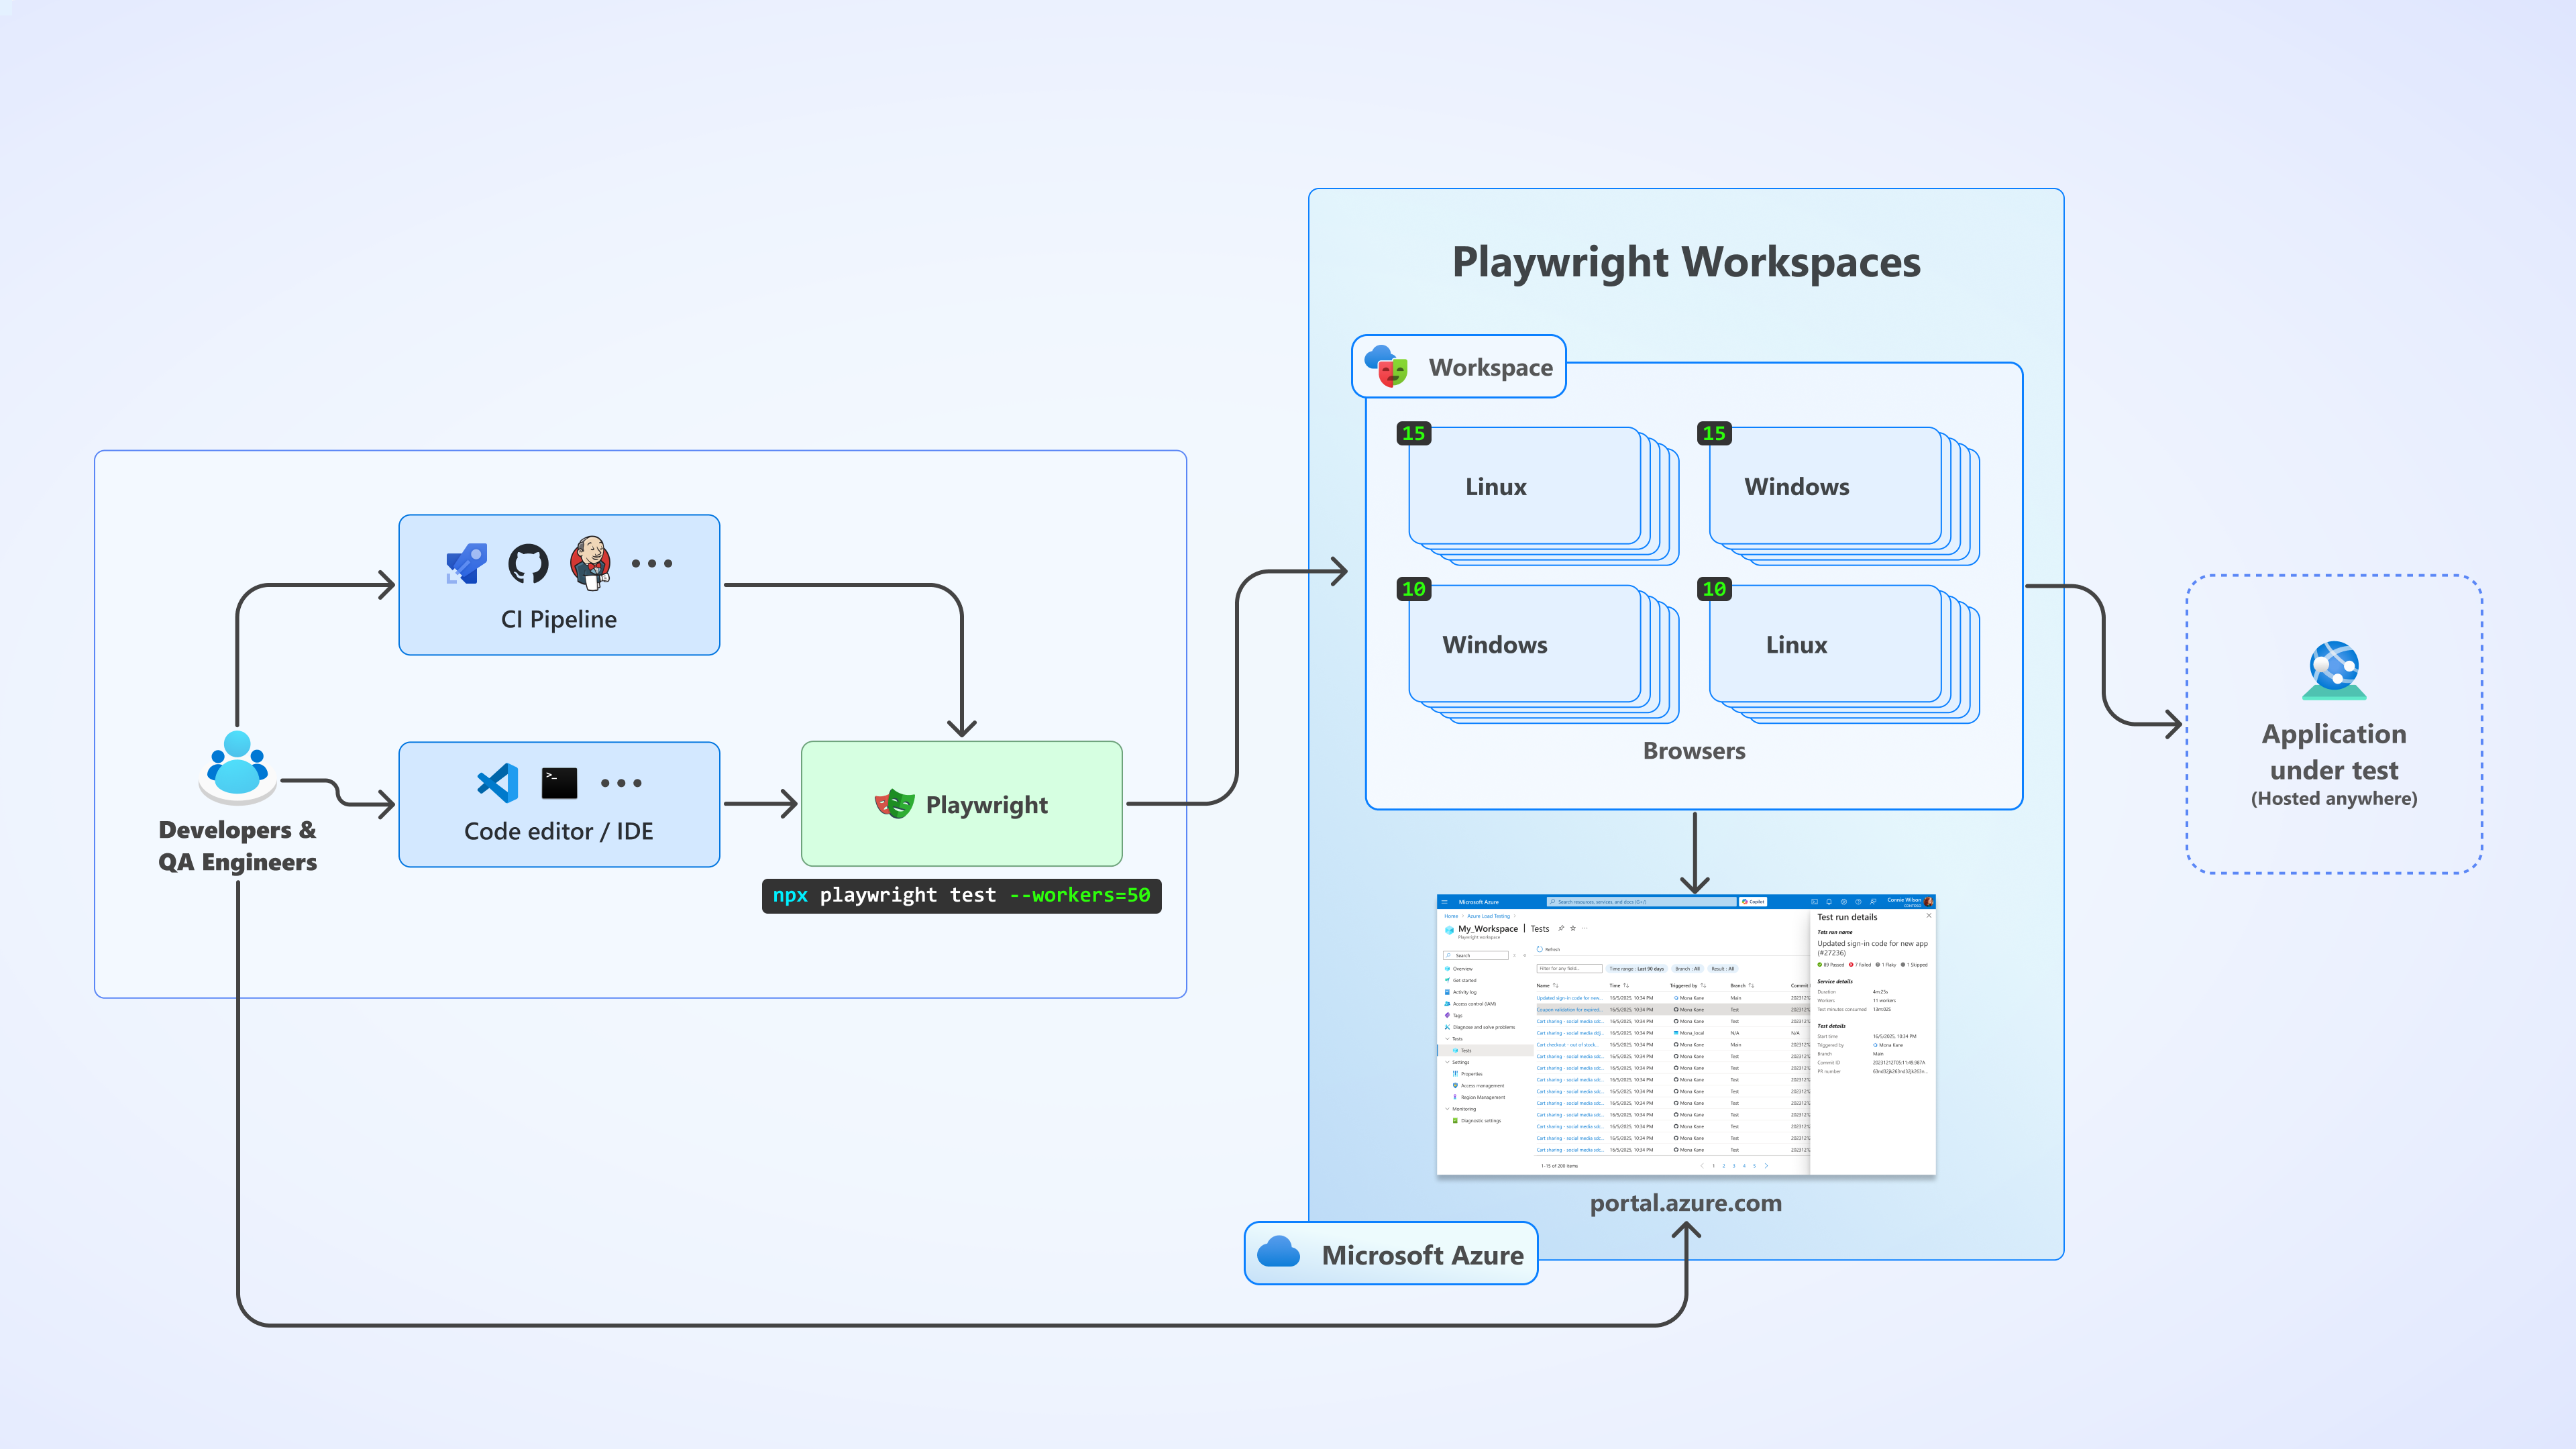This screenshot has height=1449, width=2576.
Task: Pin the Tests view to the dashboard
Action: [x=1561, y=928]
